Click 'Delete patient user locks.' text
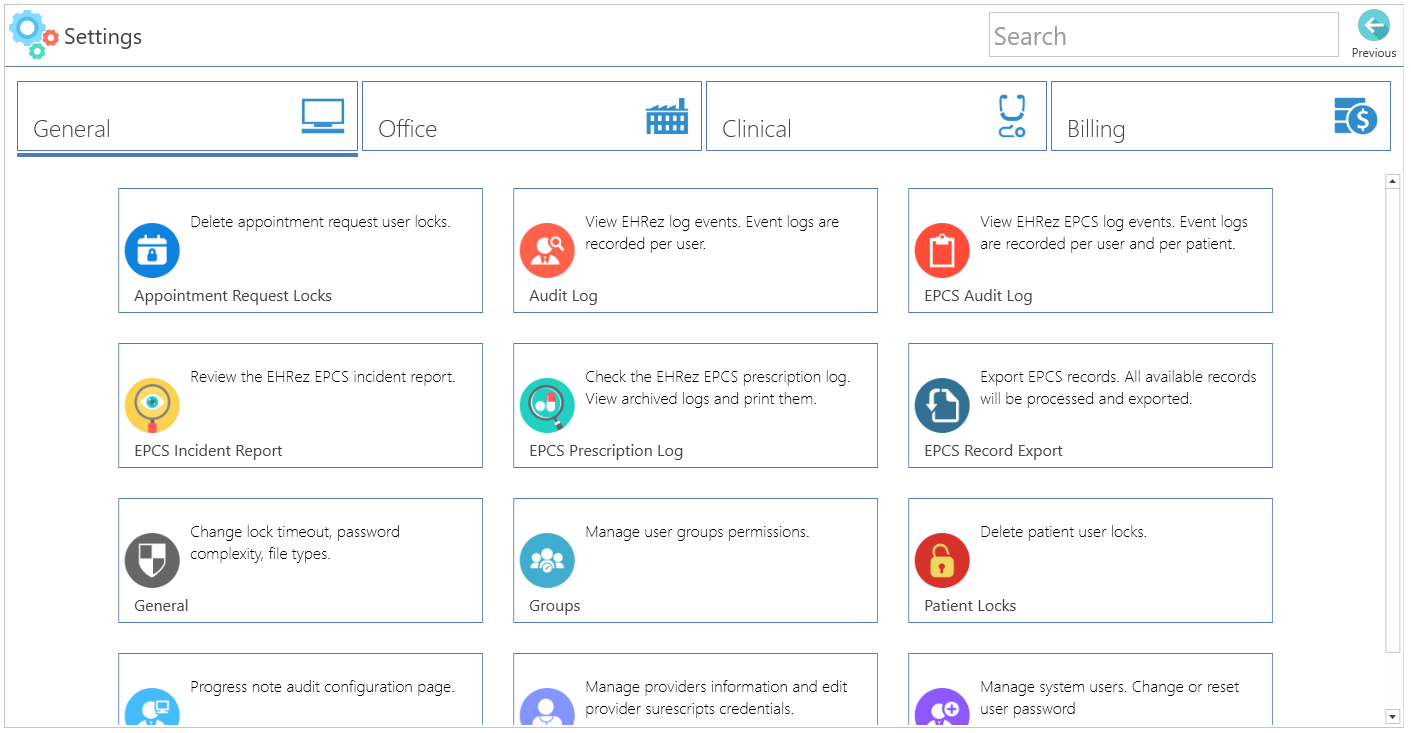The height and width of the screenshot is (733, 1411). (x=1063, y=532)
